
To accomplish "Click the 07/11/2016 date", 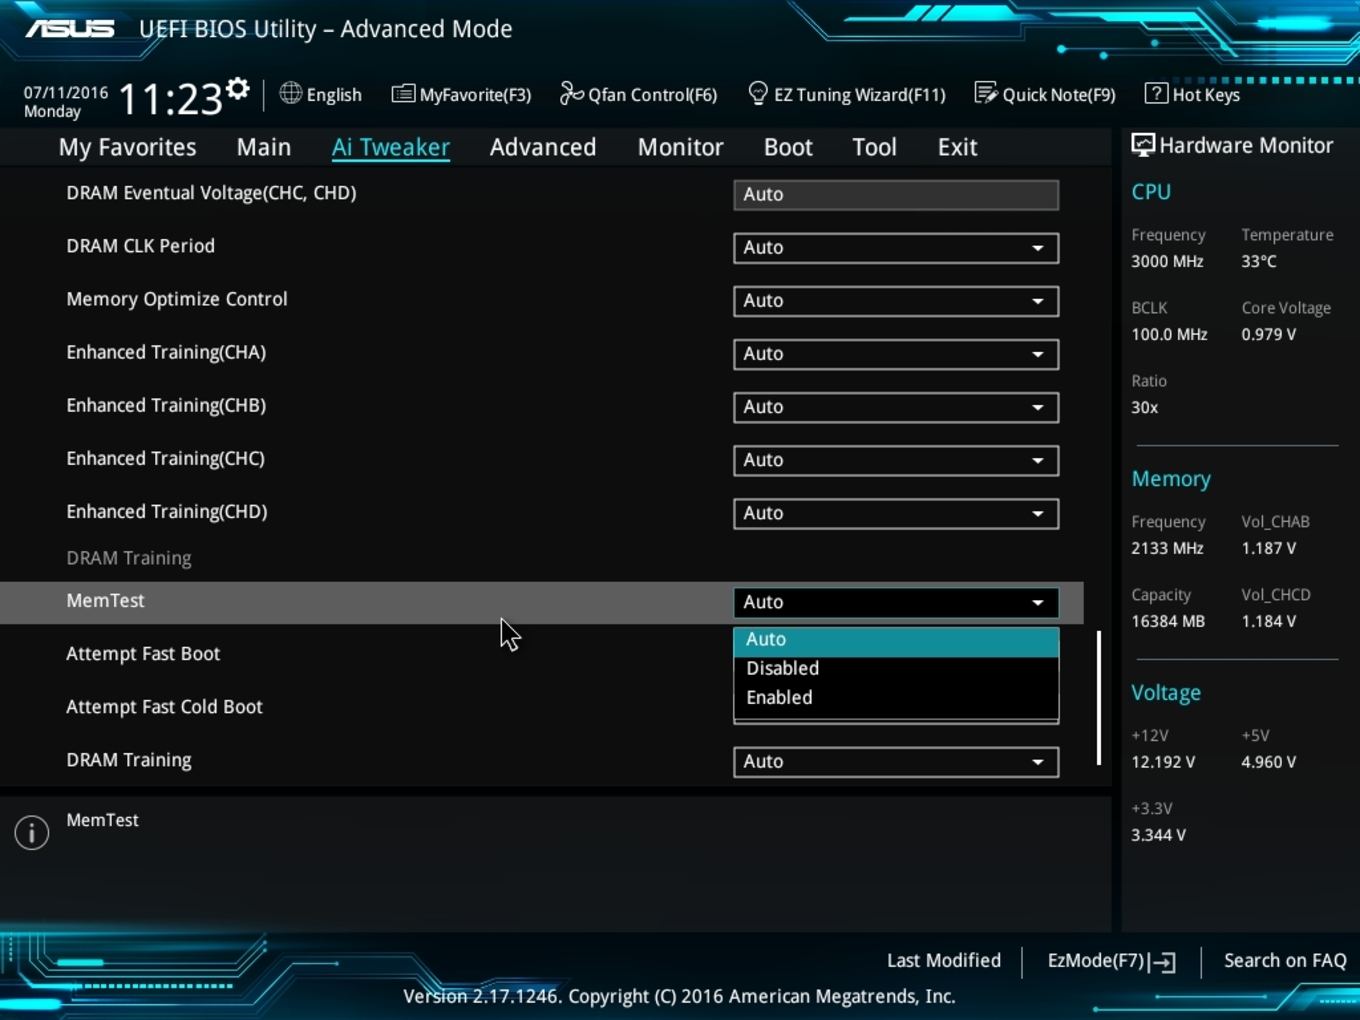I will [x=66, y=92].
